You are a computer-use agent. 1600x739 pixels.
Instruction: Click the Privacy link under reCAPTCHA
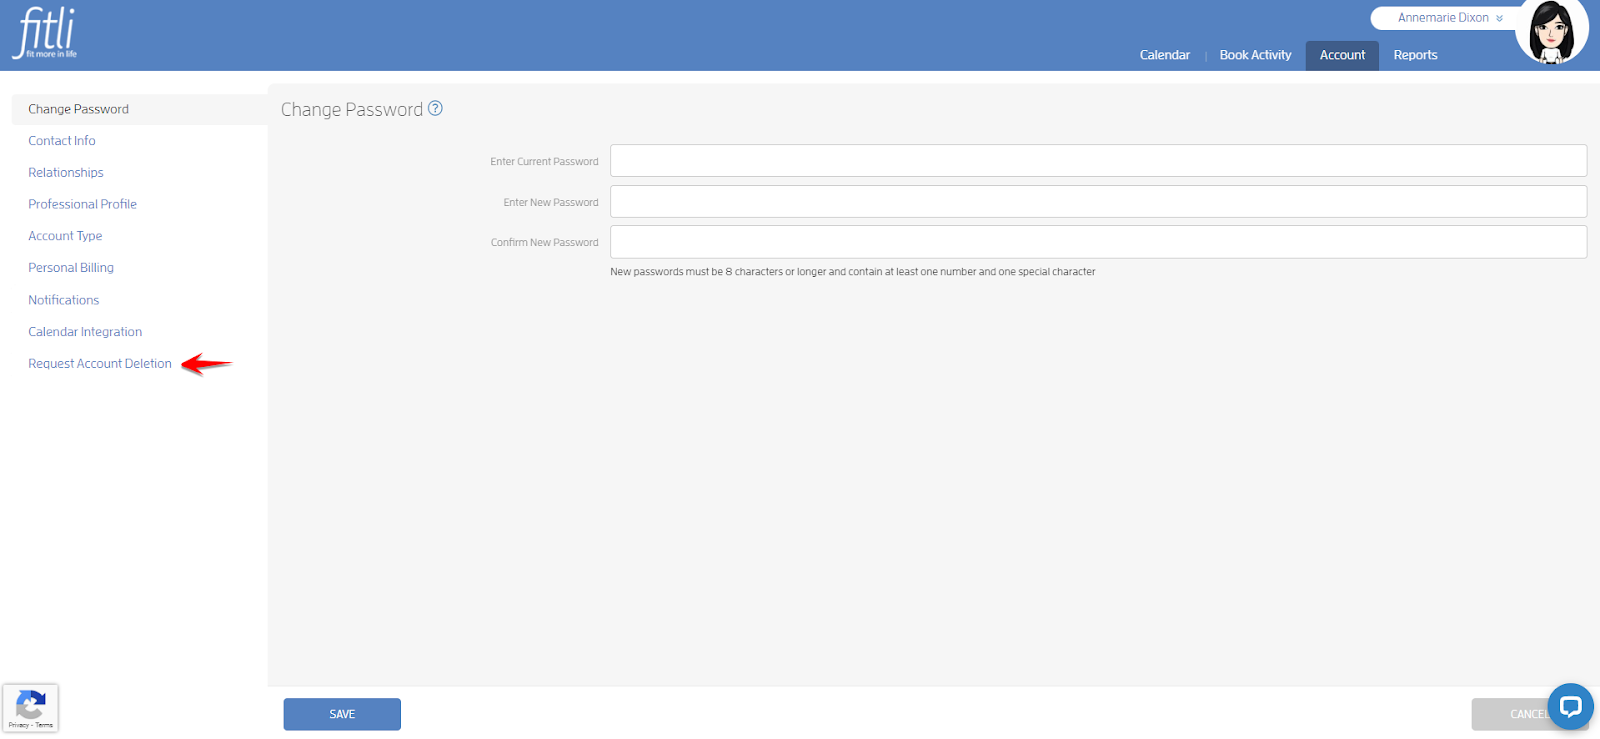pos(18,725)
